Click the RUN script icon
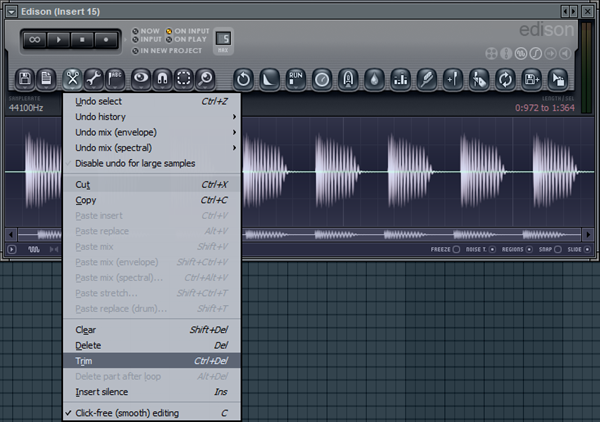600x422 pixels. pos(295,77)
